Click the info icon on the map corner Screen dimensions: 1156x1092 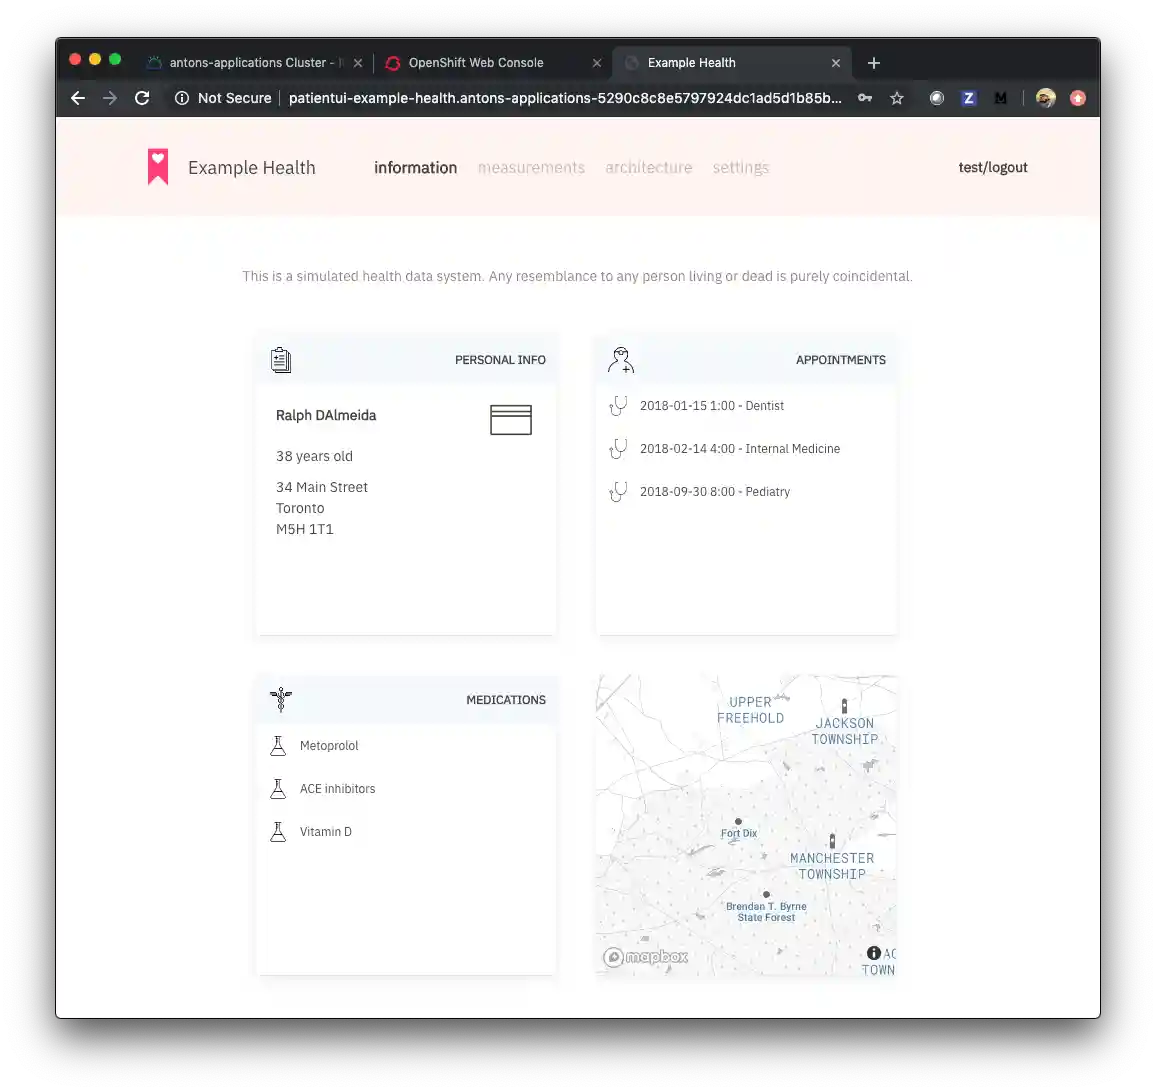873,953
